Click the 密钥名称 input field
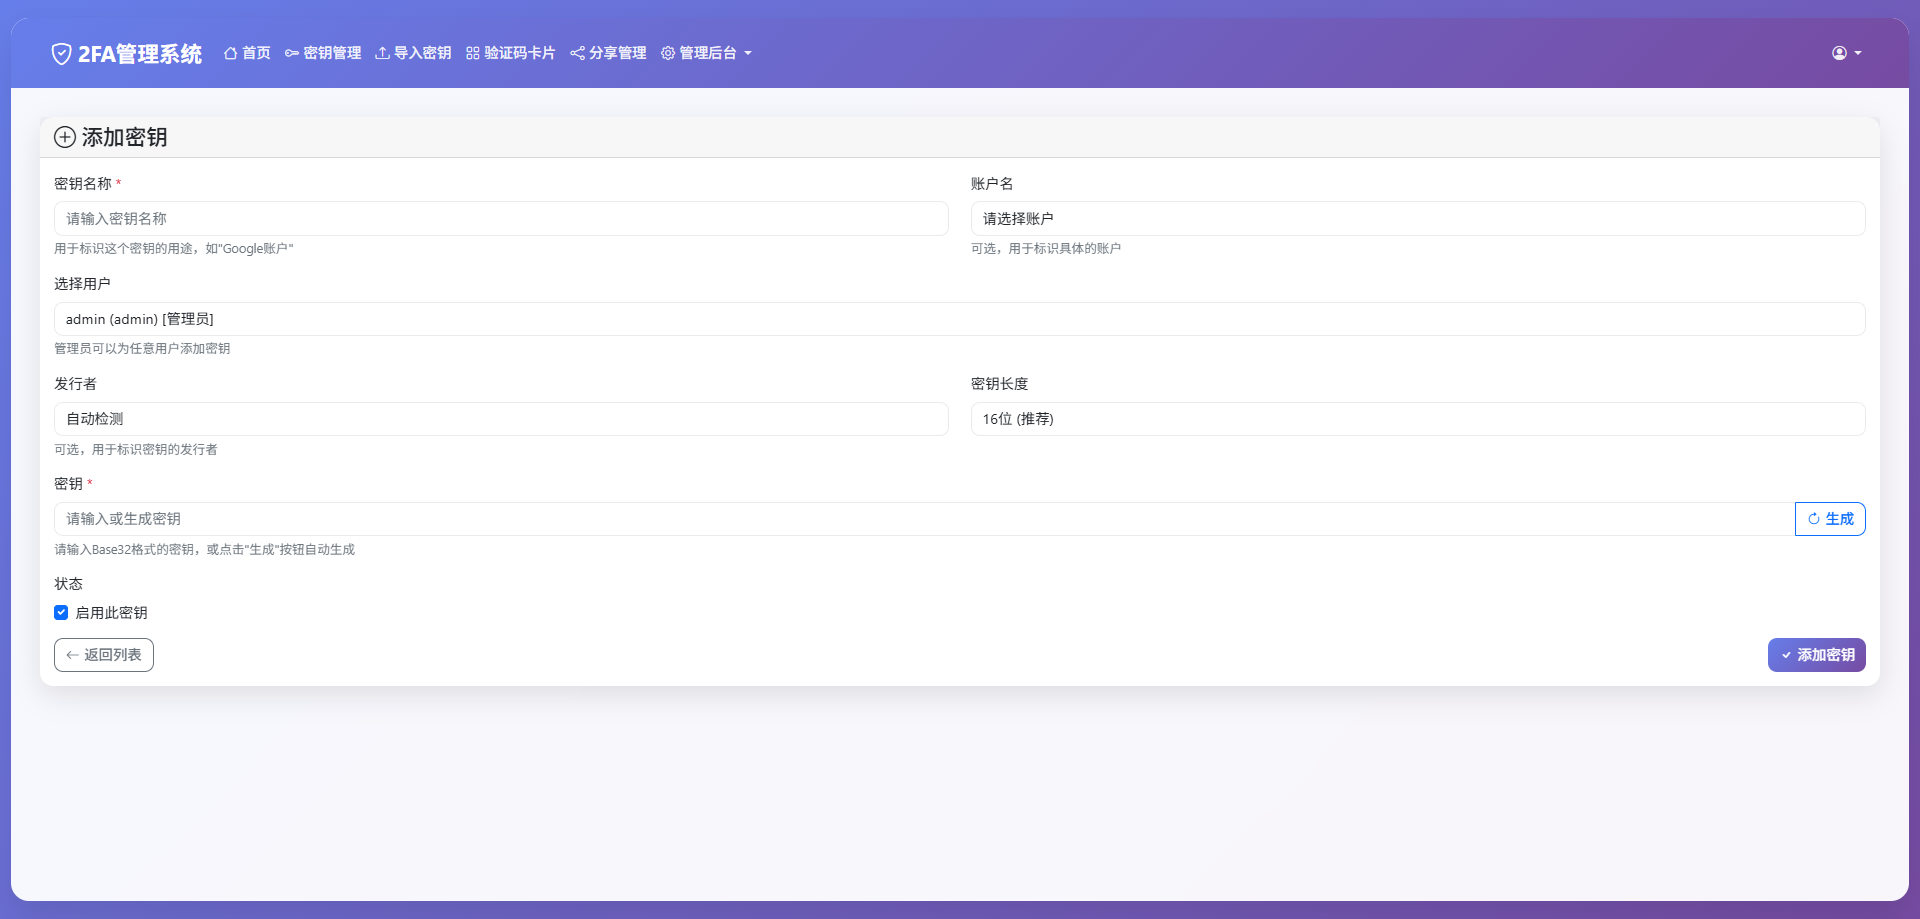The image size is (1920, 919). tap(502, 218)
